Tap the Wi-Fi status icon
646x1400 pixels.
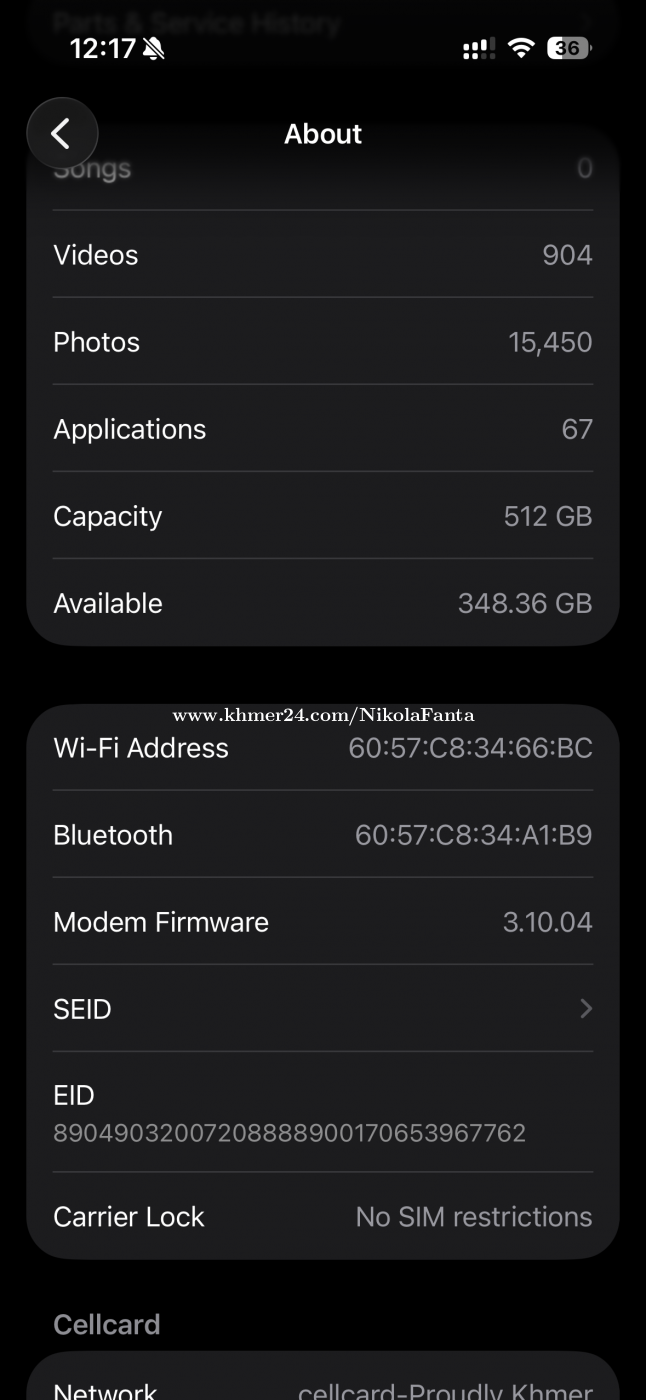520,48
